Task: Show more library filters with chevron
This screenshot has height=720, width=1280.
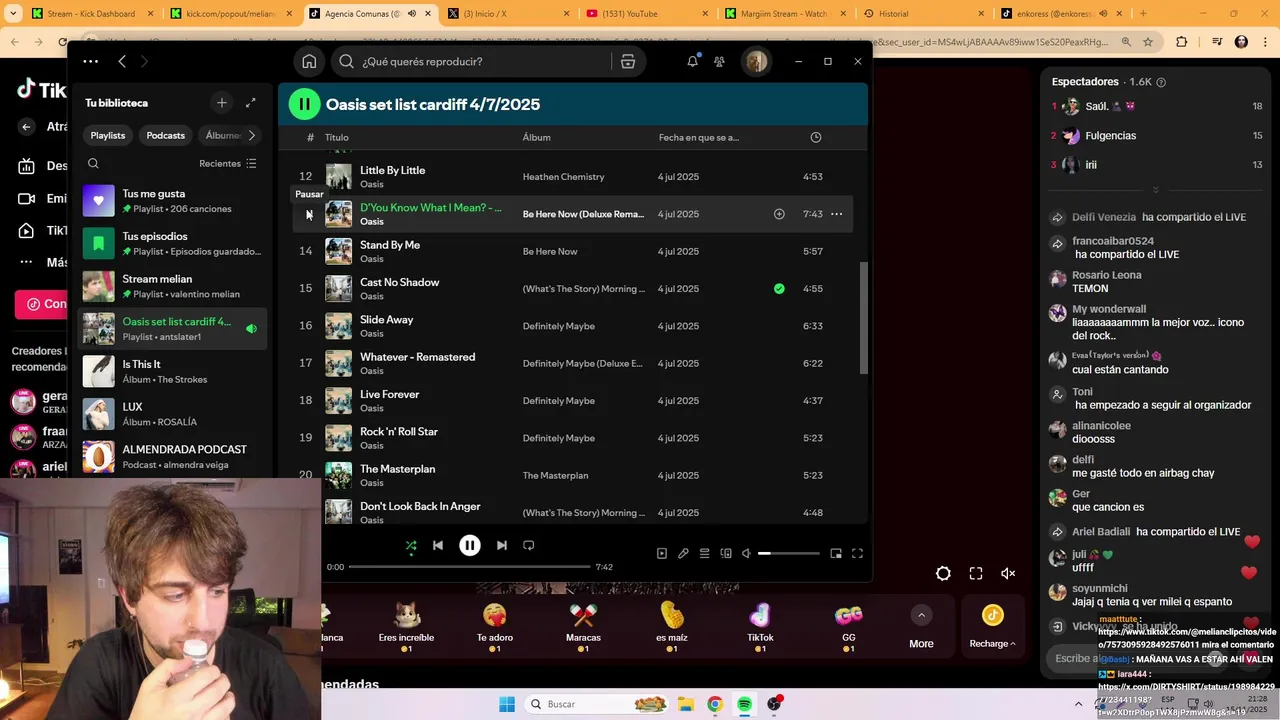Action: [252, 135]
